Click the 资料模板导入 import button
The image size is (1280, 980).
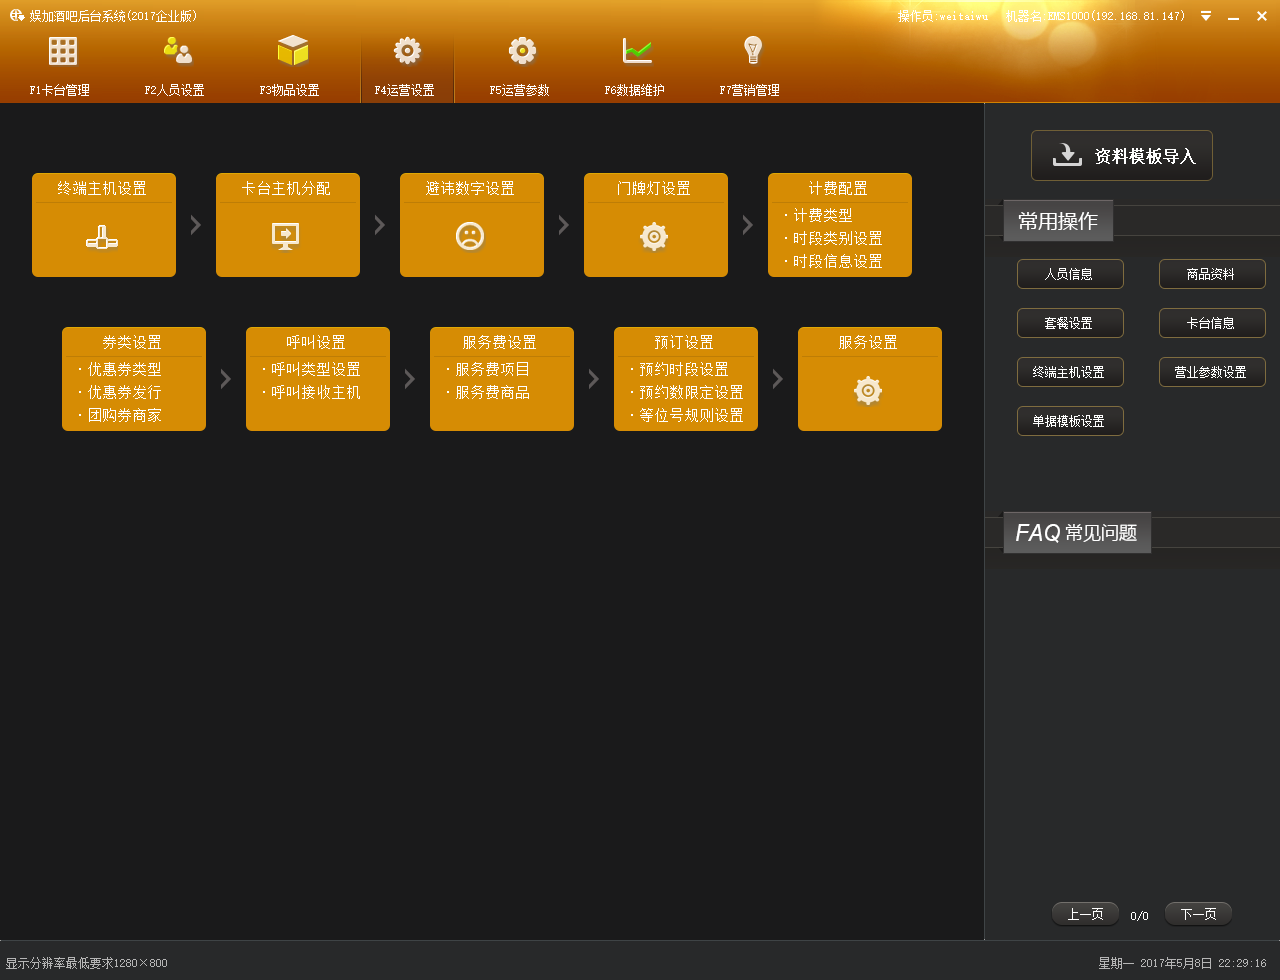(1121, 156)
